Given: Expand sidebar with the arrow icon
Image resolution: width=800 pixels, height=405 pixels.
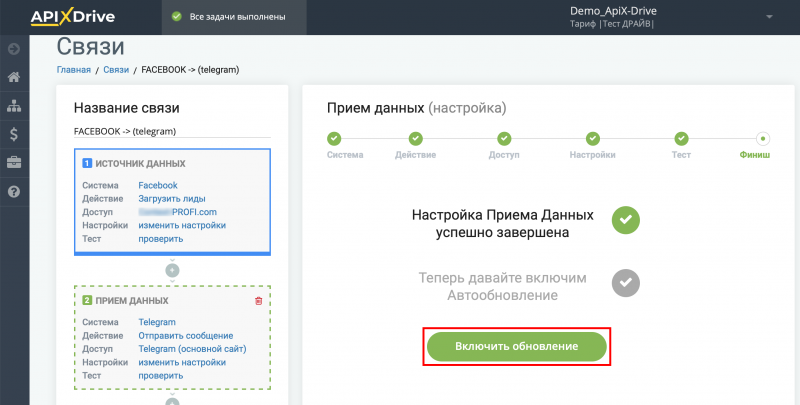Looking at the screenshot, I should point(14,49).
